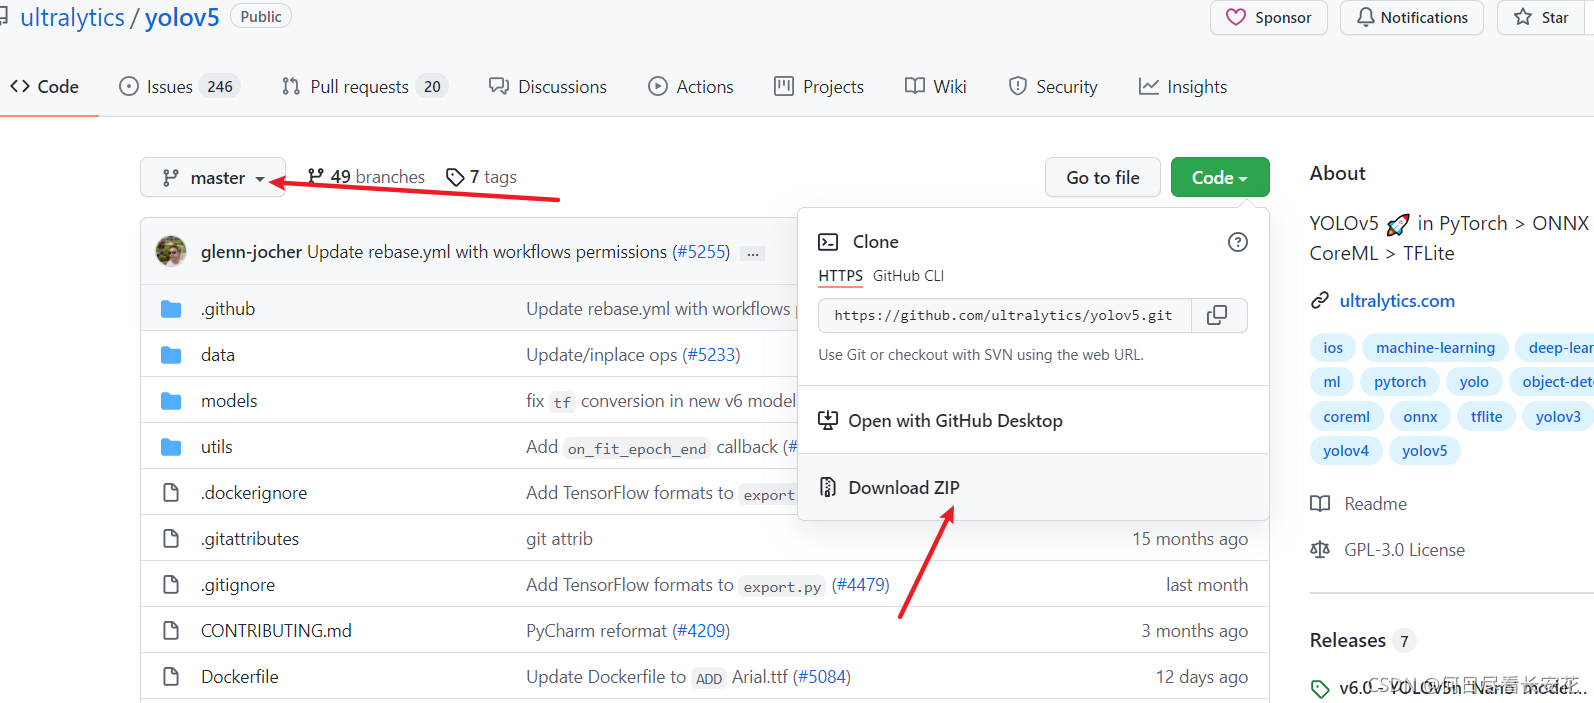Open commit link #4479 on .gitignore row
The image size is (1594, 703).
pos(860,585)
